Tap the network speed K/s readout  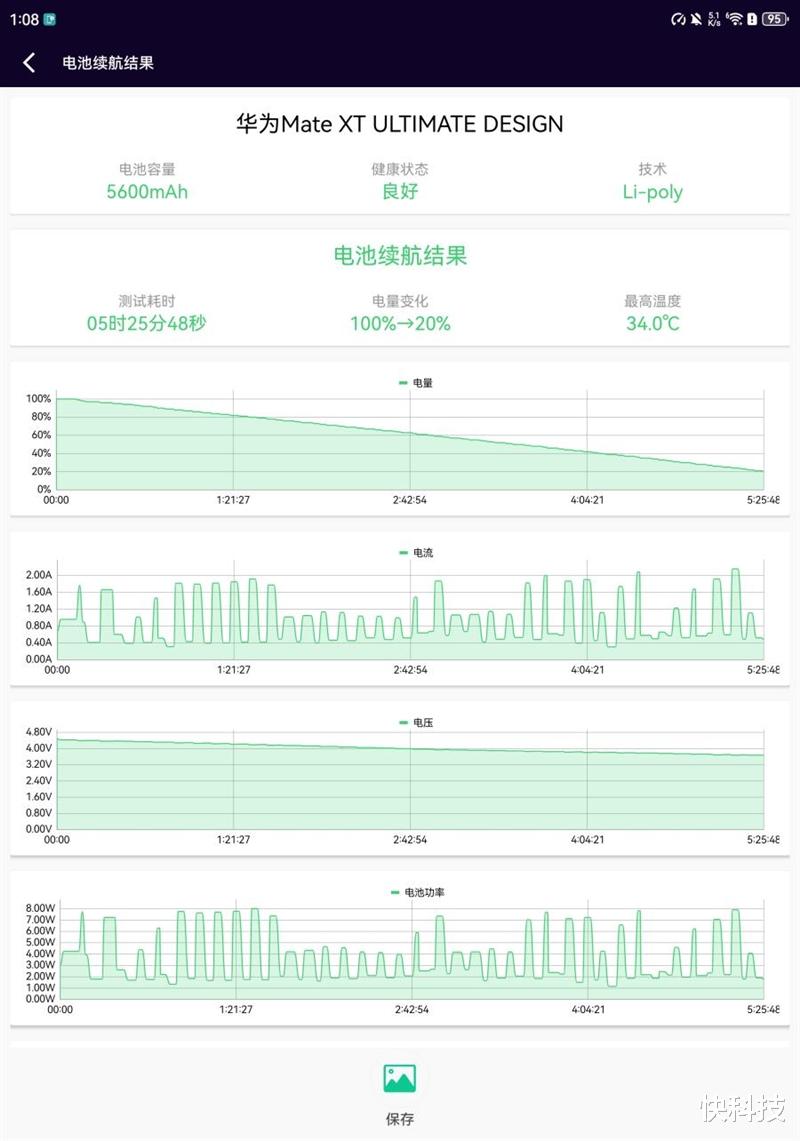pyautogui.click(x=714, y=19)
